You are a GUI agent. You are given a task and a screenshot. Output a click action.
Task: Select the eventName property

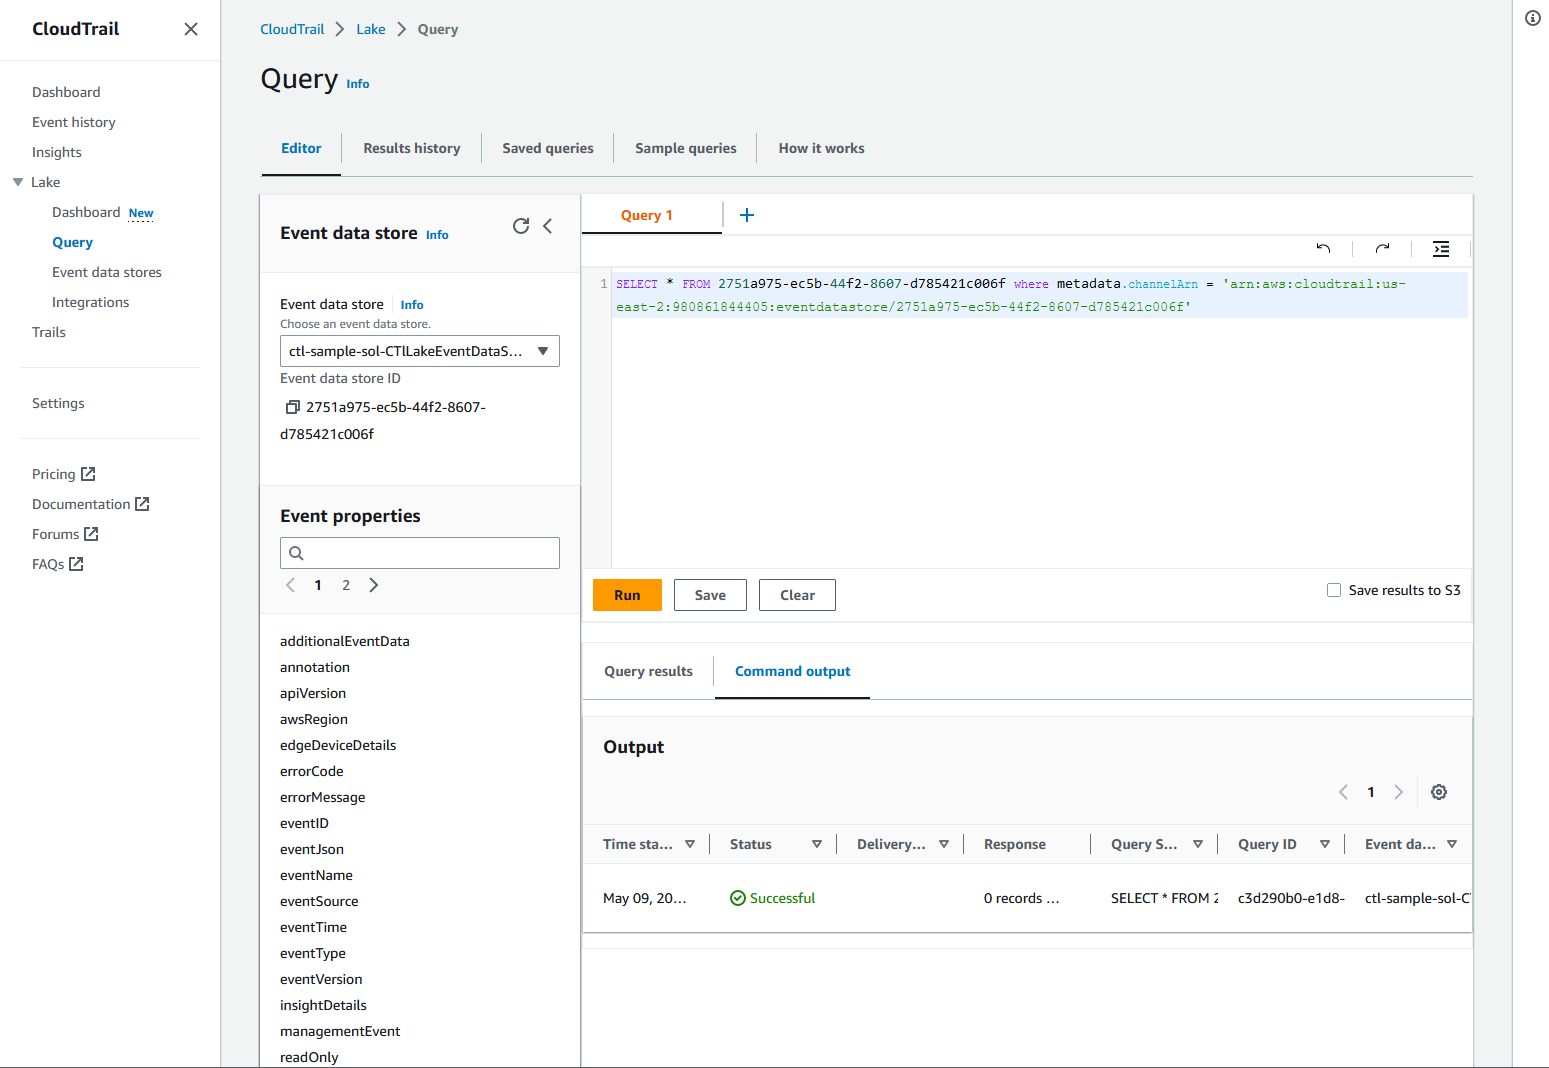pos(316,875)
